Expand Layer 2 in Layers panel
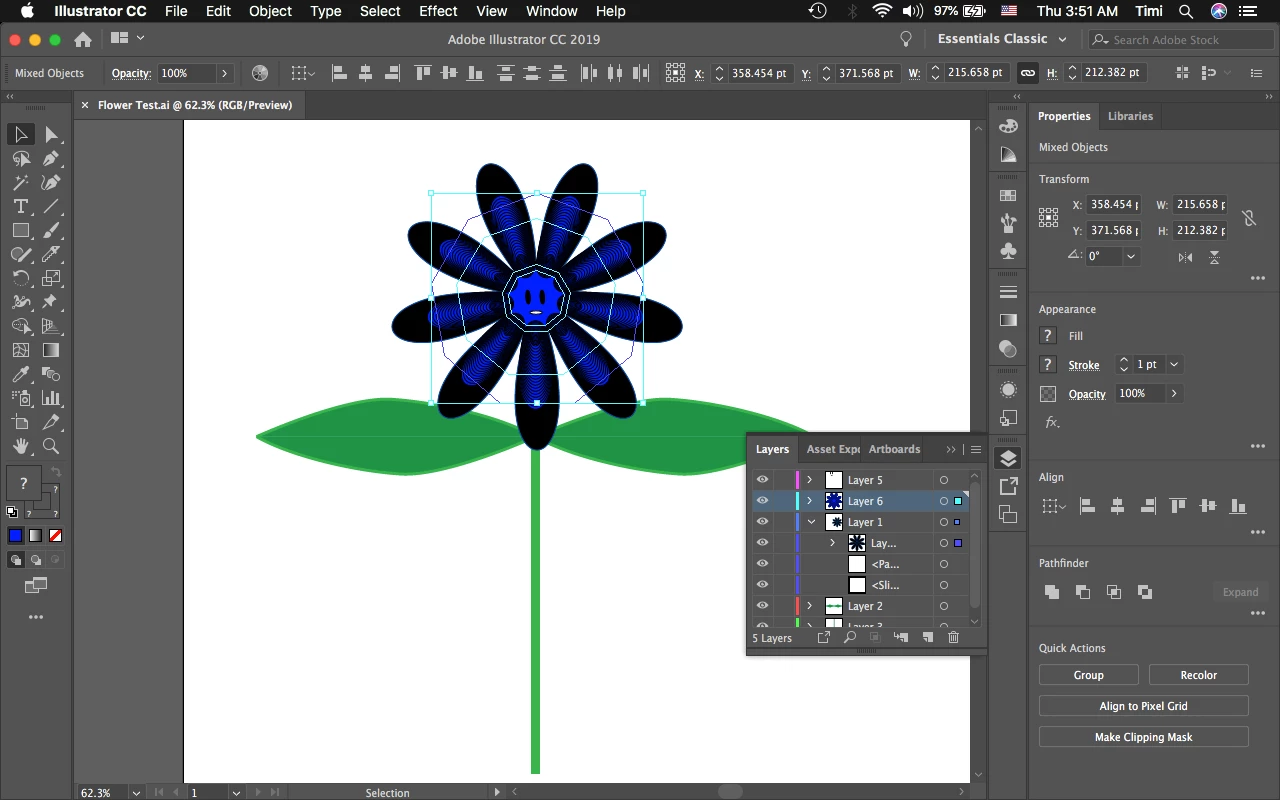 [x=810, y=606]
